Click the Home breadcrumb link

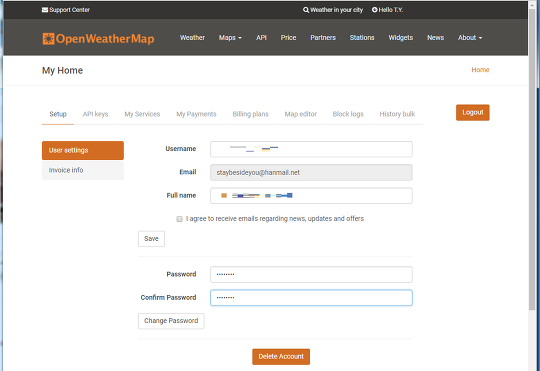[480, 70]
